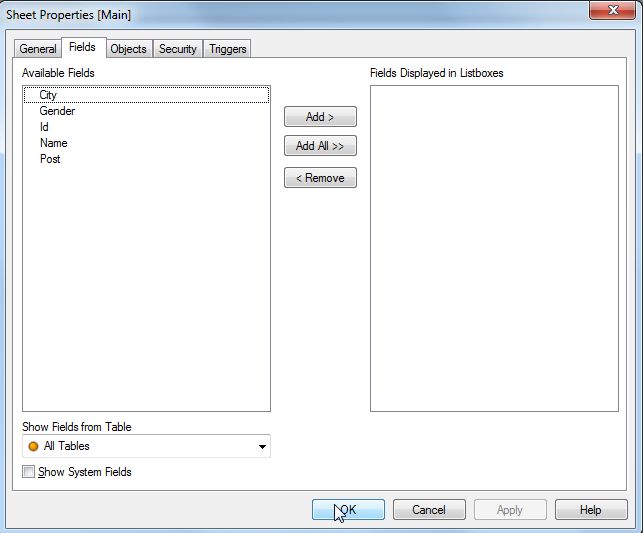Close the Sheet Properties window

613,10
